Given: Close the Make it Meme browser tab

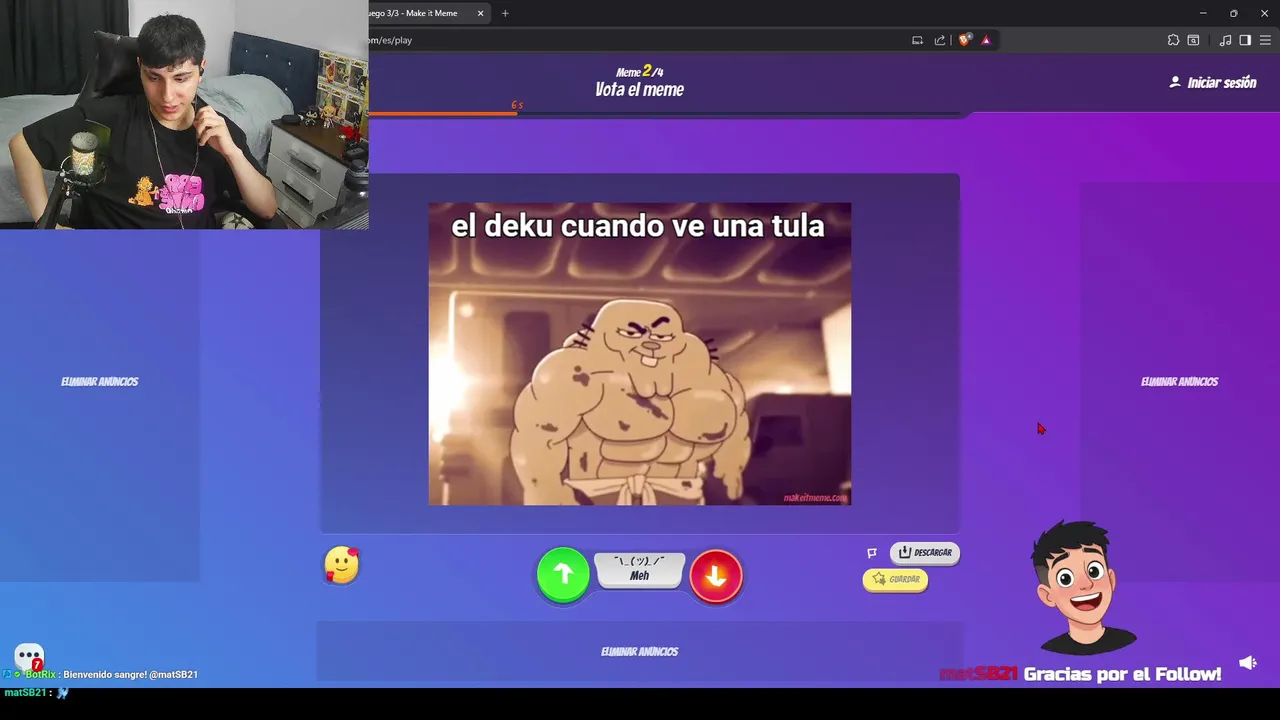Looking at the screenshot, I should click(481, 13).
